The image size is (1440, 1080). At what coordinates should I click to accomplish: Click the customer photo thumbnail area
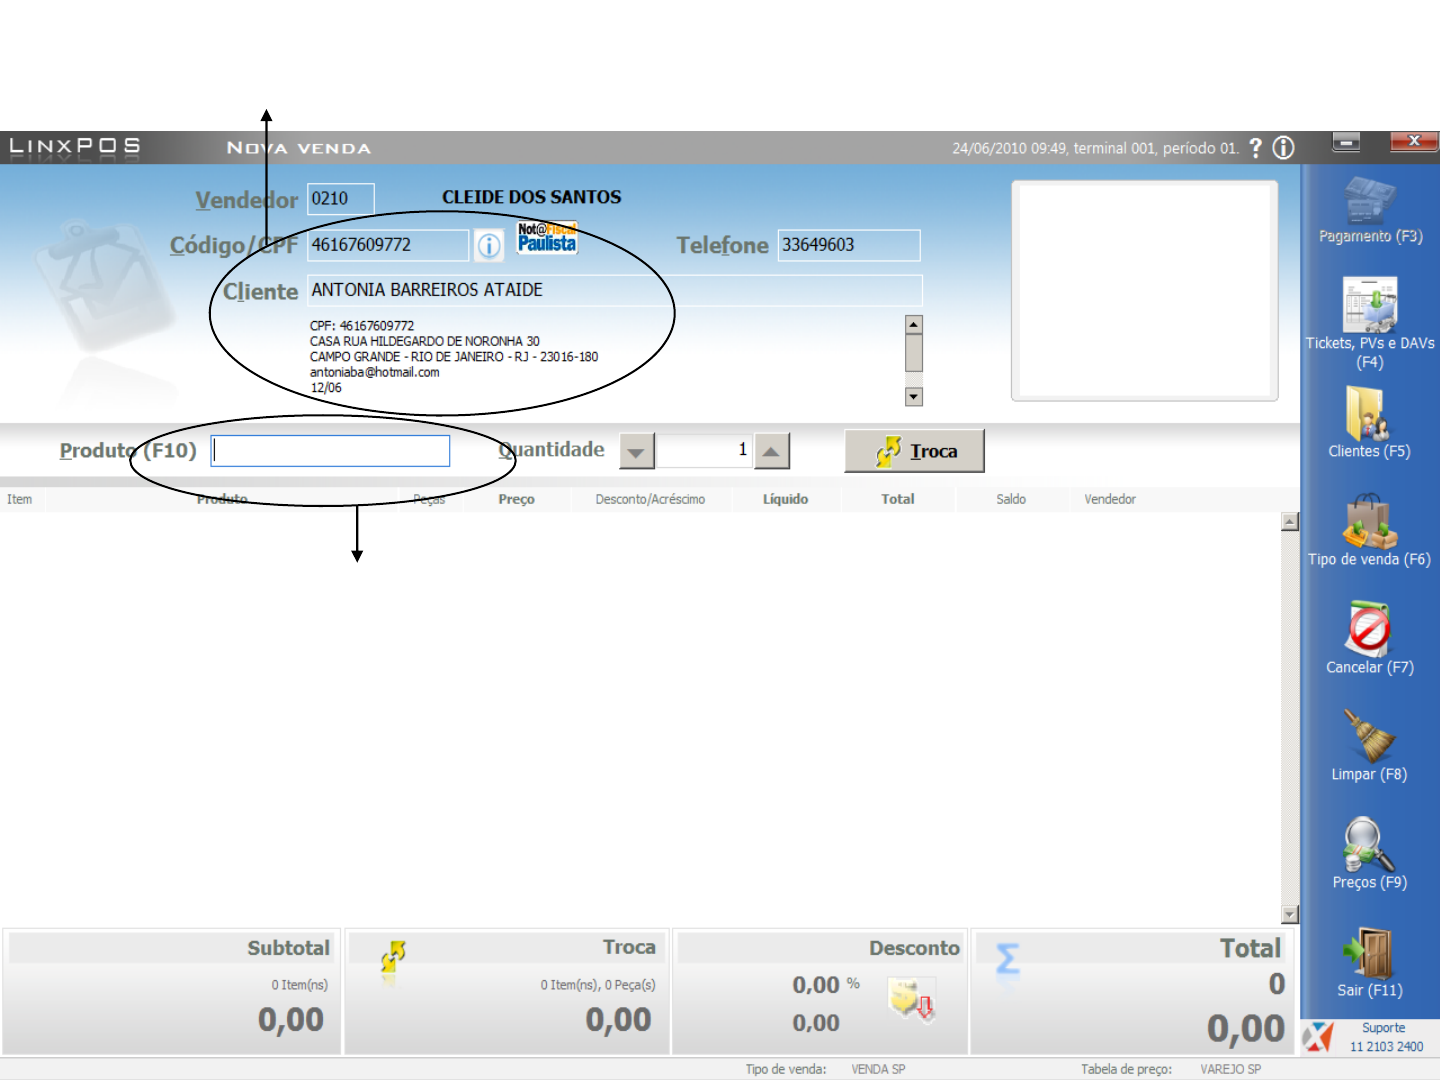click(x=1145, y=291)
